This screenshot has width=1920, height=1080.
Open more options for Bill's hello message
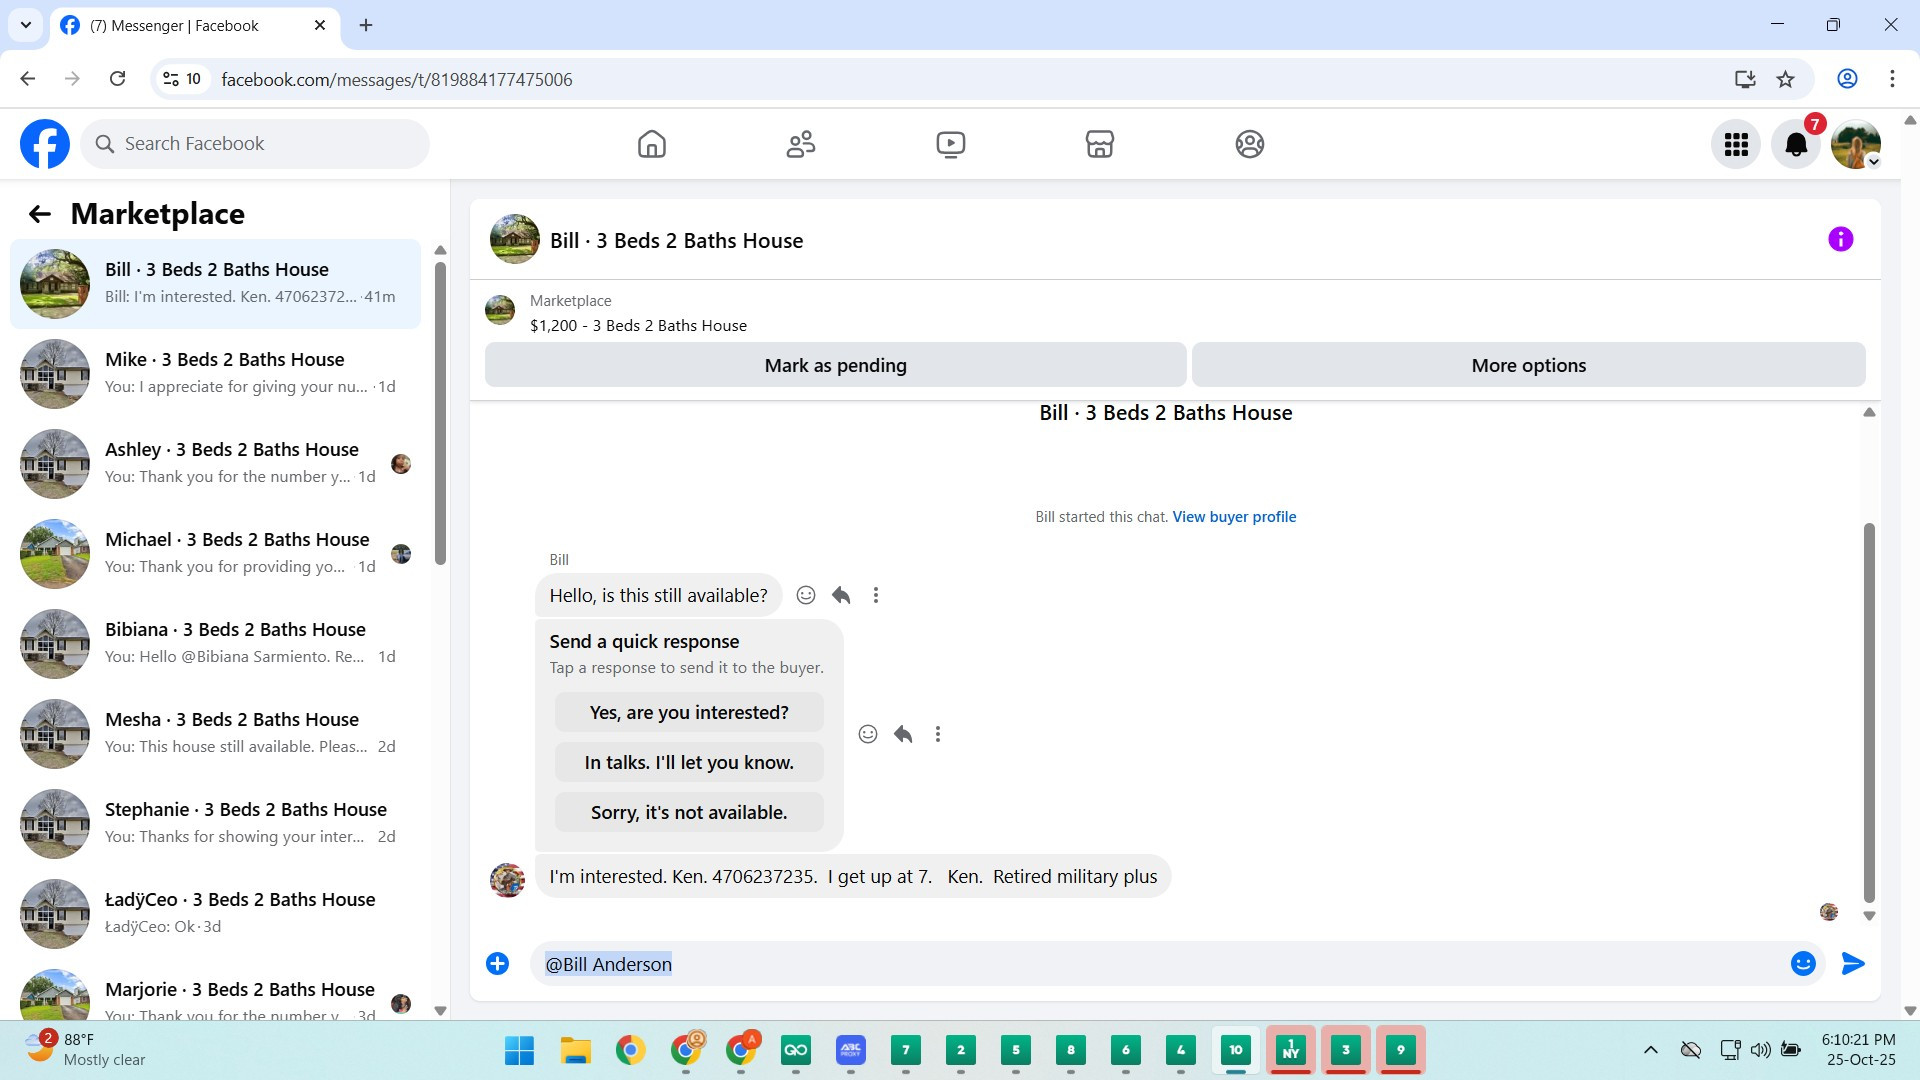click(875, 595)
